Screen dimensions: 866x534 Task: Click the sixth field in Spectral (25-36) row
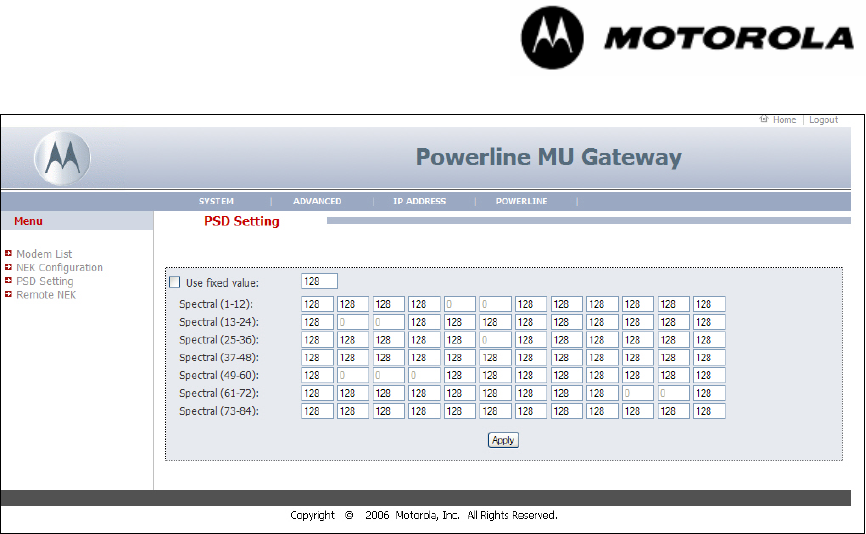(495, 340)
